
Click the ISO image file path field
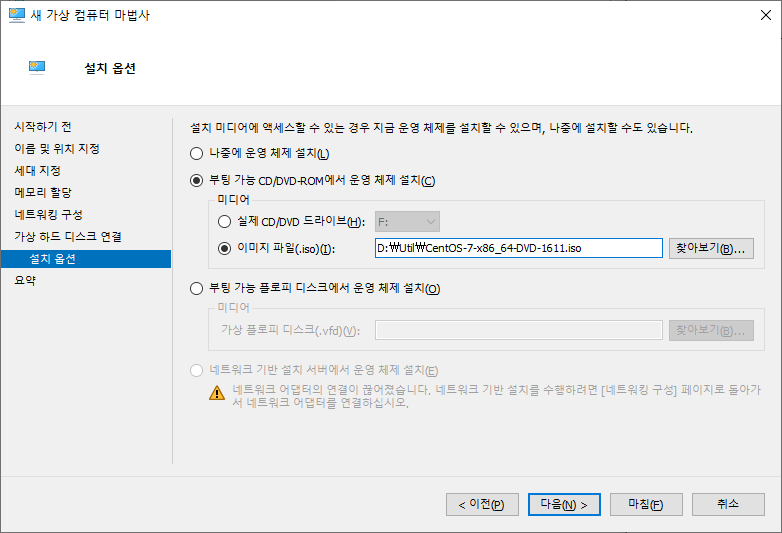coord(519,248)
